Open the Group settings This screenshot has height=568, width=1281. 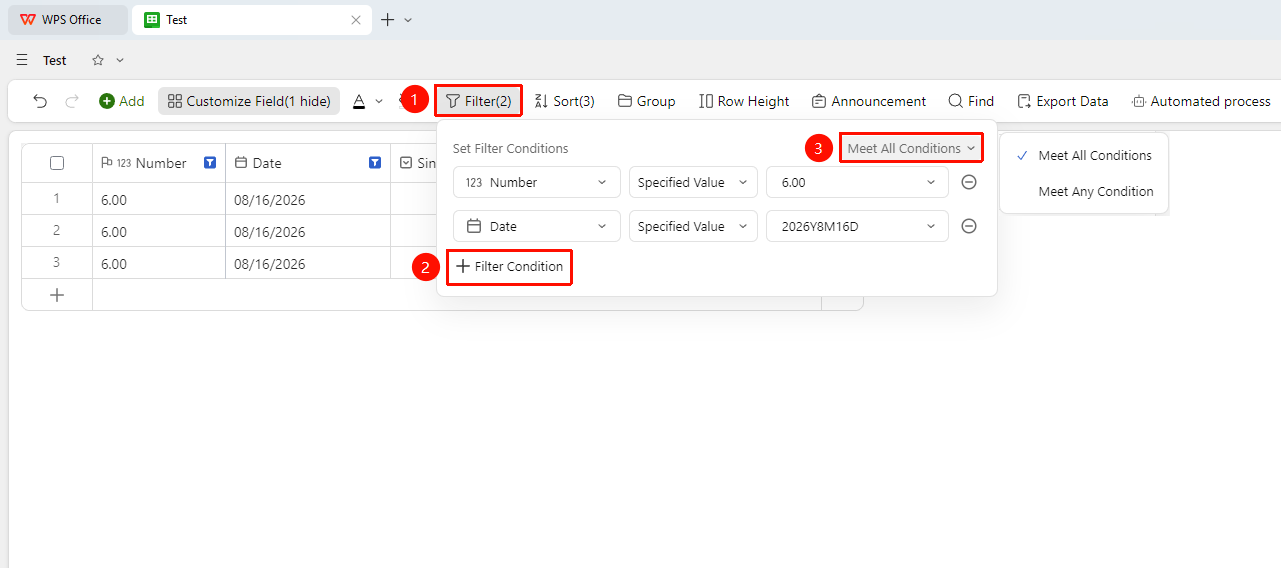(646, 101)
